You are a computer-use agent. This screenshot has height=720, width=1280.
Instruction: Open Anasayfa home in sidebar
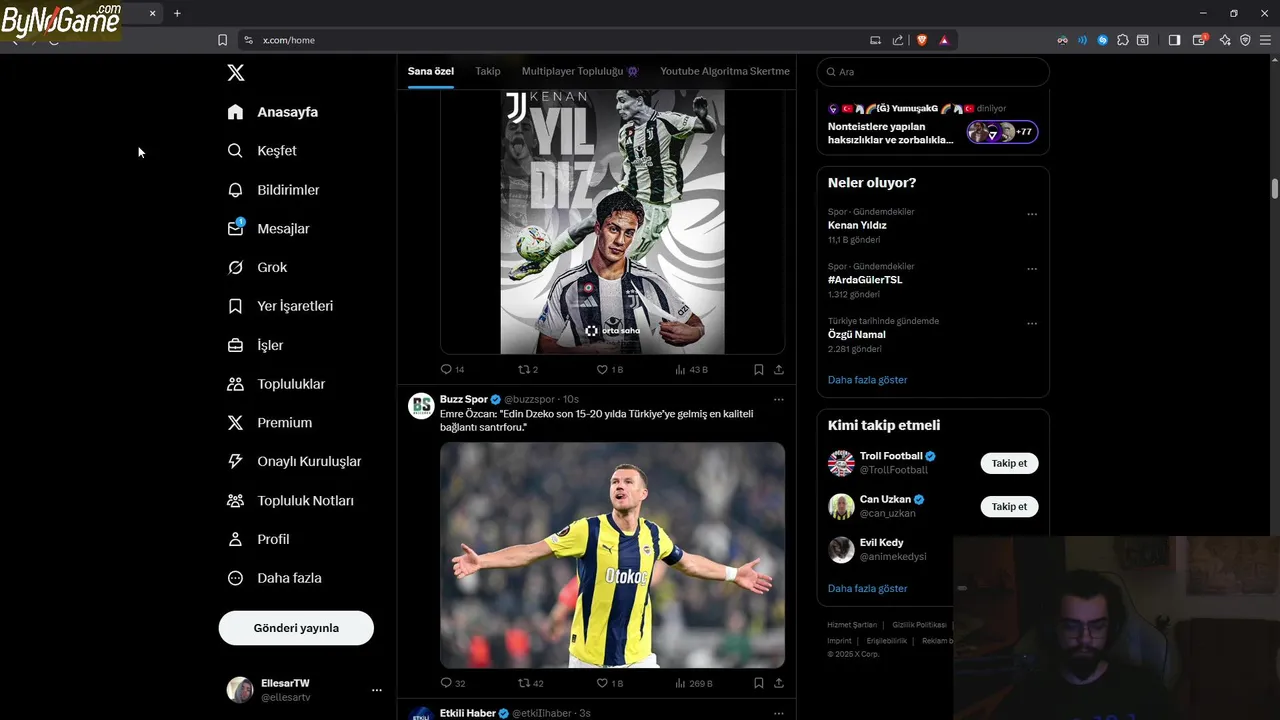coord(273,112)
